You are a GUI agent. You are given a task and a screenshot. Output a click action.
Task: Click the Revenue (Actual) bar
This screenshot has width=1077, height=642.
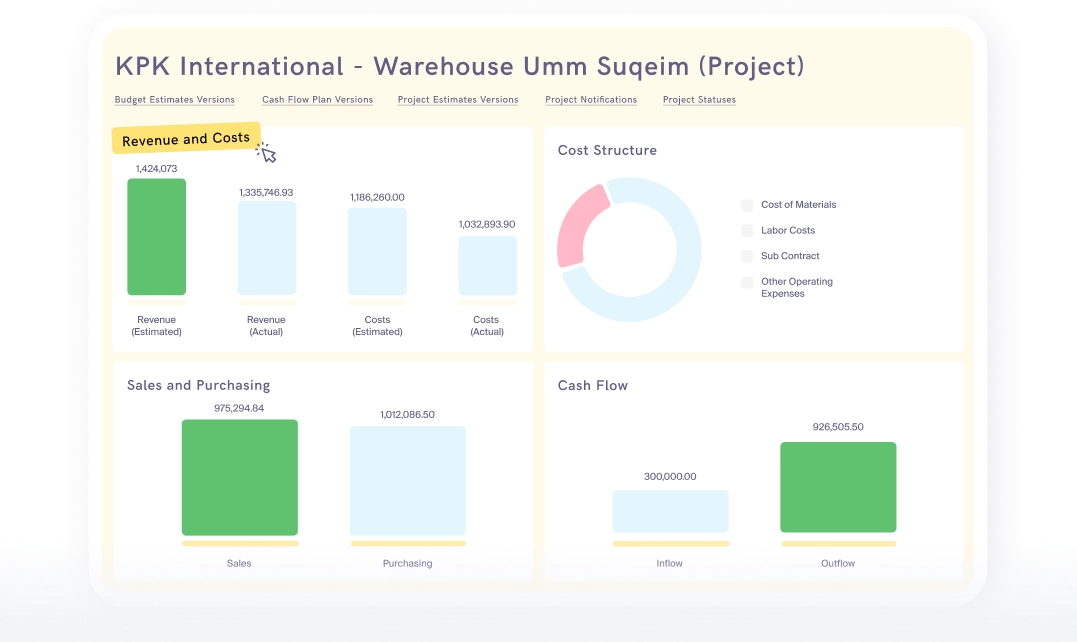267,248
